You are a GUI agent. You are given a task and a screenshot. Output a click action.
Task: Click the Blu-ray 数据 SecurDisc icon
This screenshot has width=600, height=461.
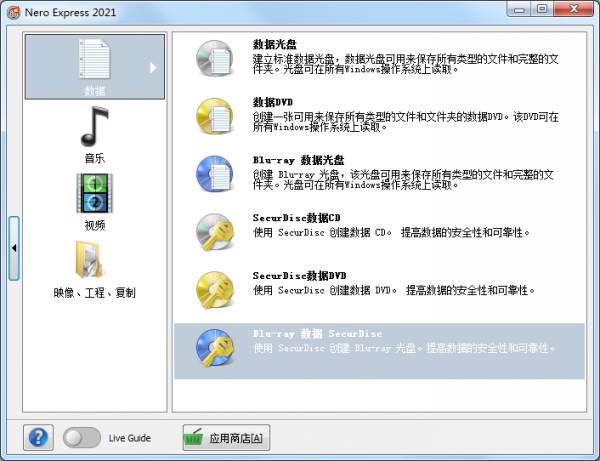click(214, 347)
